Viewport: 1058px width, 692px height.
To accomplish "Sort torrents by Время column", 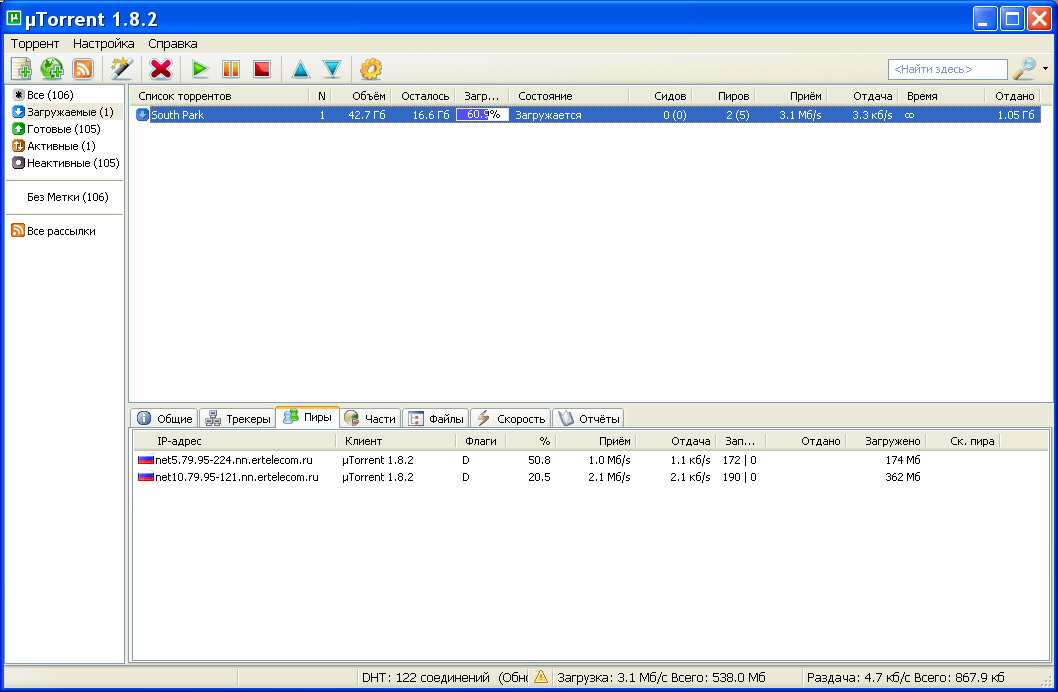I will coord(941,96).
